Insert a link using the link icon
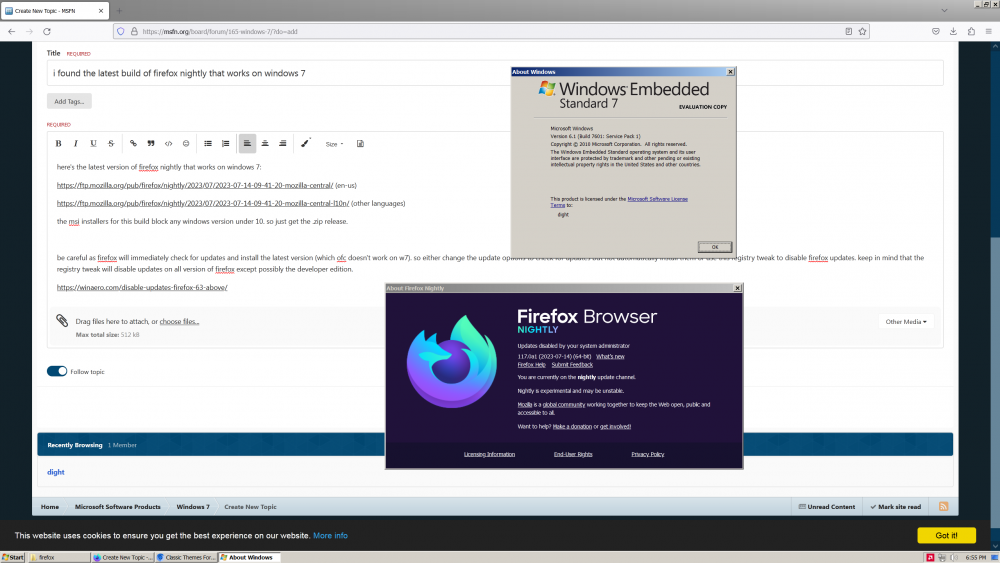Screen dimensions: 1000x563 133,144
